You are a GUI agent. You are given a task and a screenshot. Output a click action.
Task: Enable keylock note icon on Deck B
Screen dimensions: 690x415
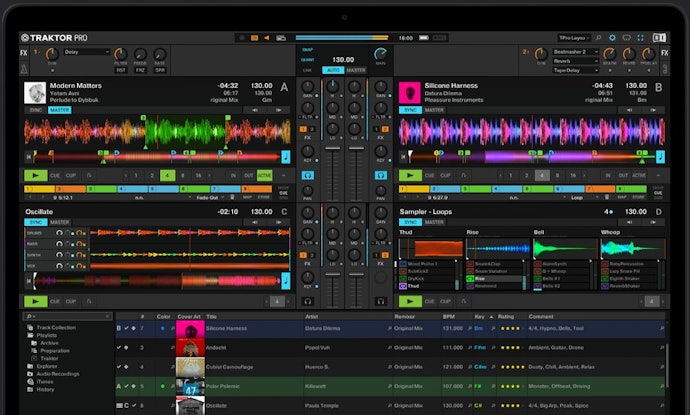pos(660,157)
